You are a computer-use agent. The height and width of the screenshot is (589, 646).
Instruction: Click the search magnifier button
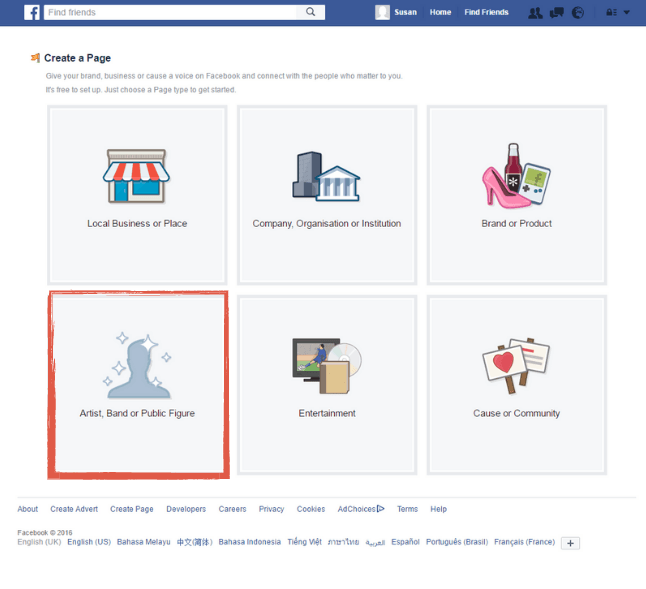[312, 12]
